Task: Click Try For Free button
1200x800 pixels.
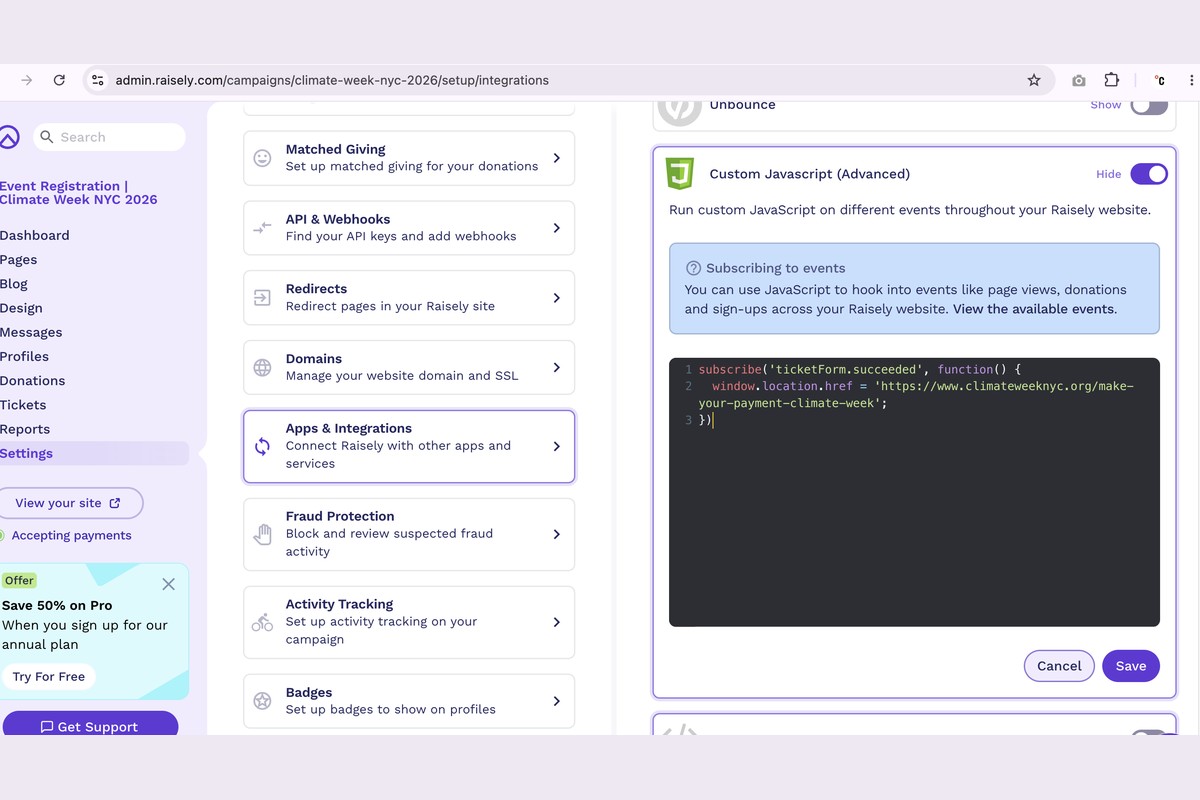Action: 49,677
